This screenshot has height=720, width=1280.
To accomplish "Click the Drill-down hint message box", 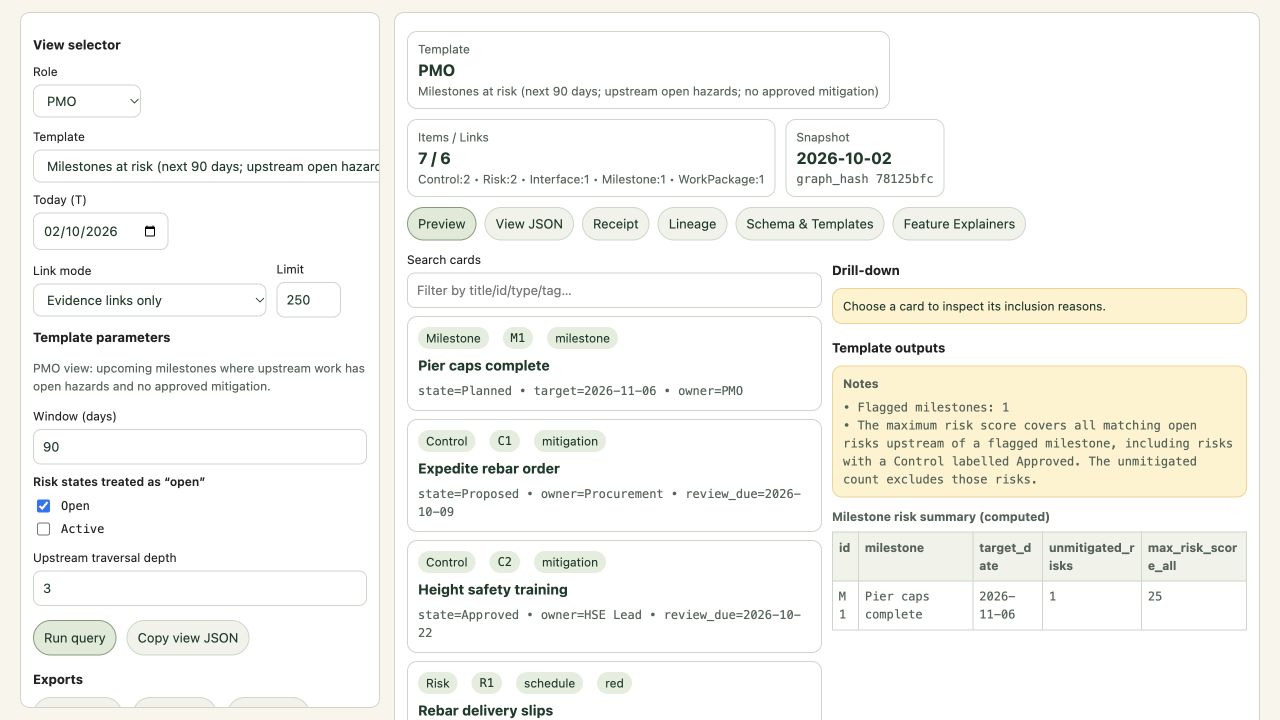I will point(1039,306).
